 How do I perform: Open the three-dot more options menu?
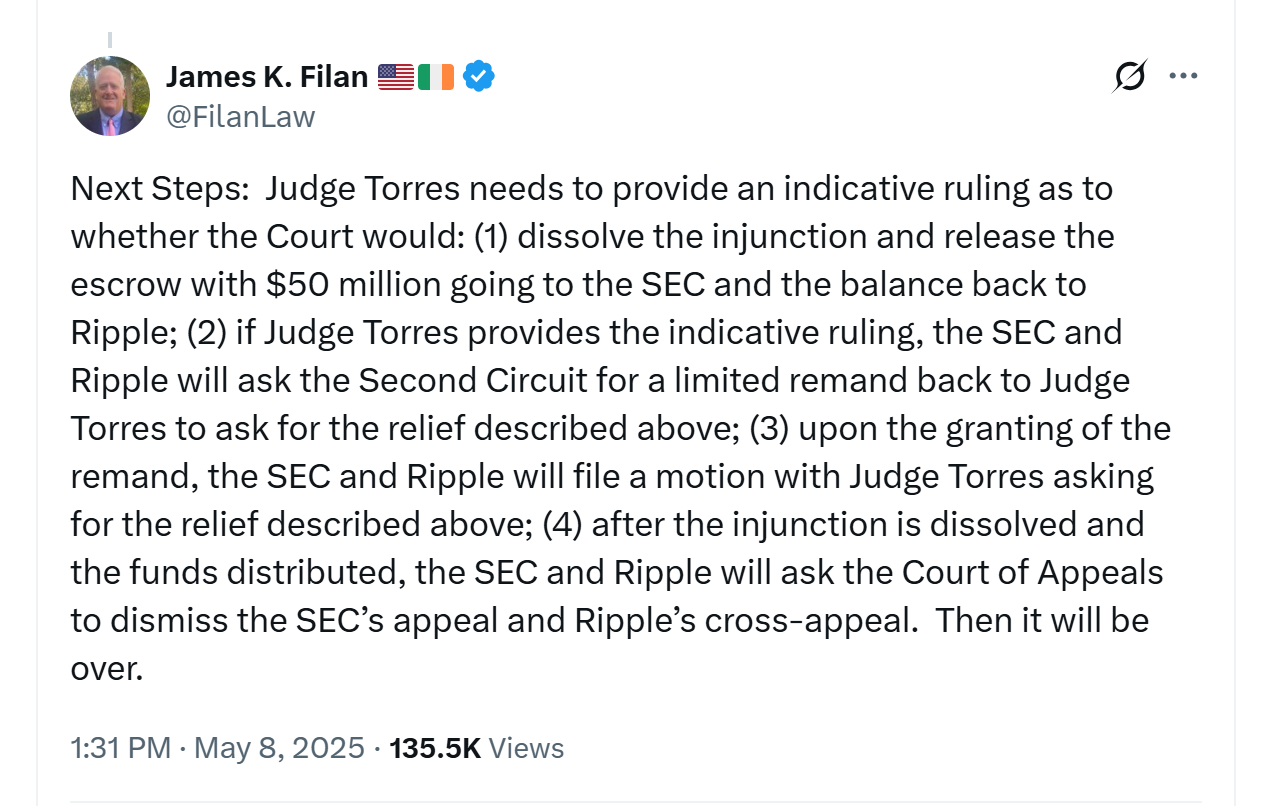click(x=1183, y=76)
